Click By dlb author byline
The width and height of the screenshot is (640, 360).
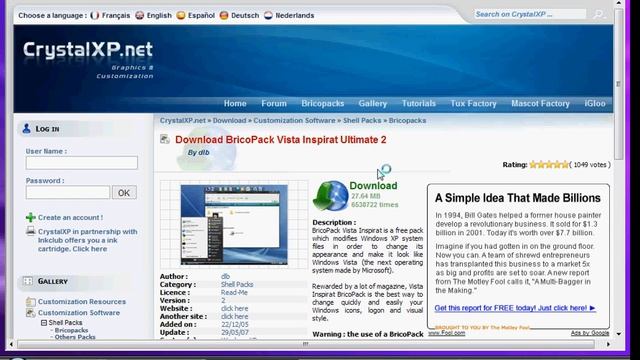[x=198, y=153]
